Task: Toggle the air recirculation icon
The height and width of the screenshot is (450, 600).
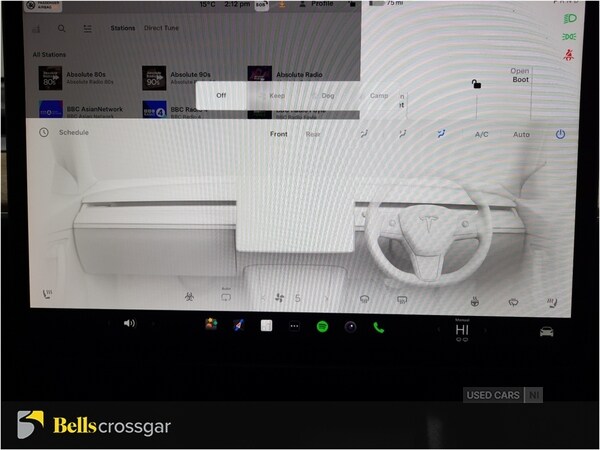Action: pyautogui.click(x=226, y=297)
